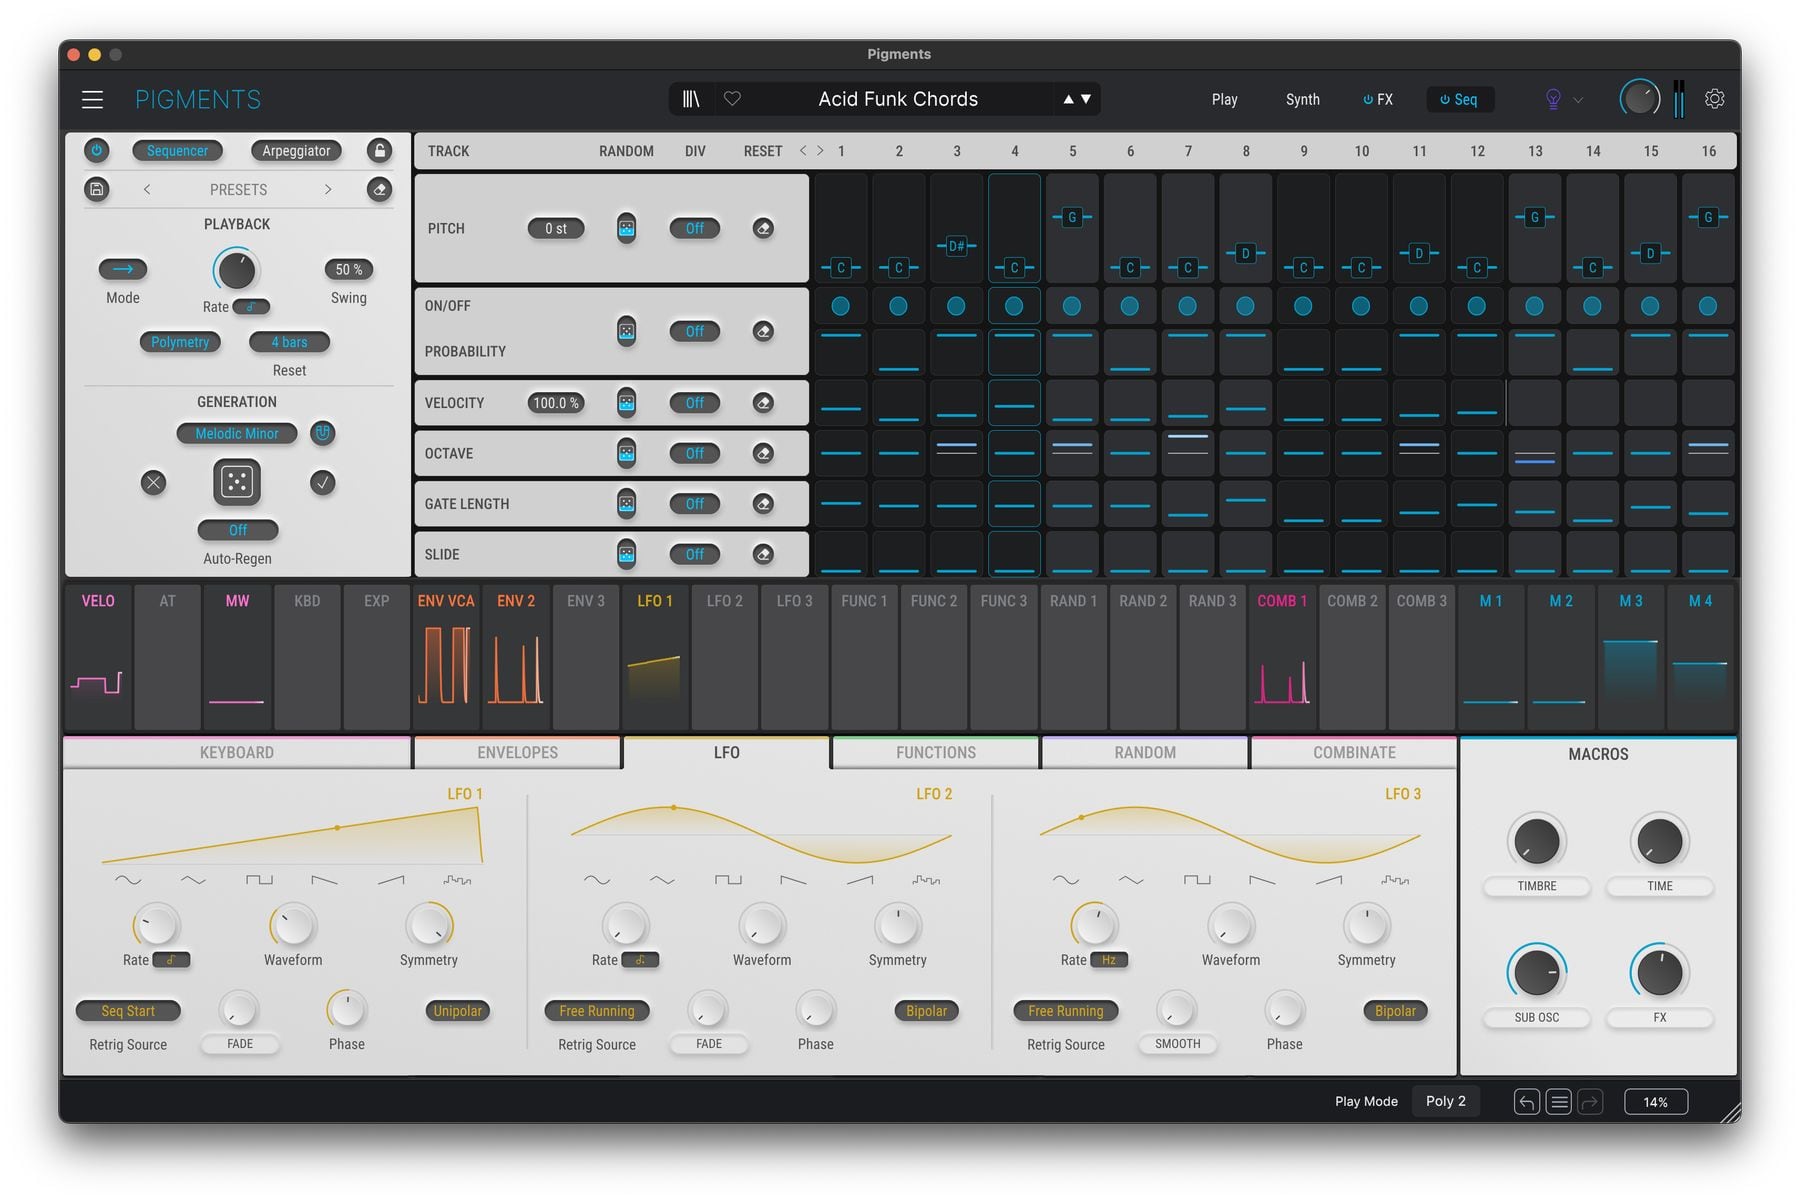Click the next preset arrow beside Acid Funk Chords
1800x1201 pixels.
(1086, 99)
